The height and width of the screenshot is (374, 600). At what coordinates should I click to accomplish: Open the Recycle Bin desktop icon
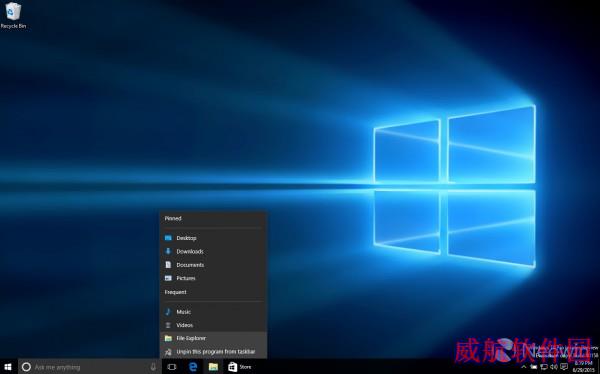pos(13,15)
